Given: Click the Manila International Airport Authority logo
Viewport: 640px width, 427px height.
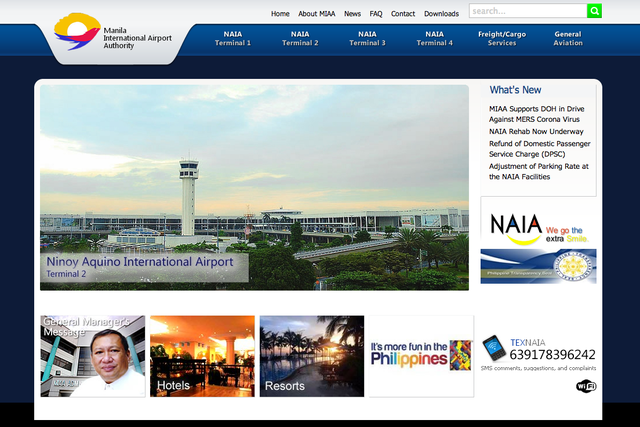Looking at the screenshot, I should (x=113, y=33).
